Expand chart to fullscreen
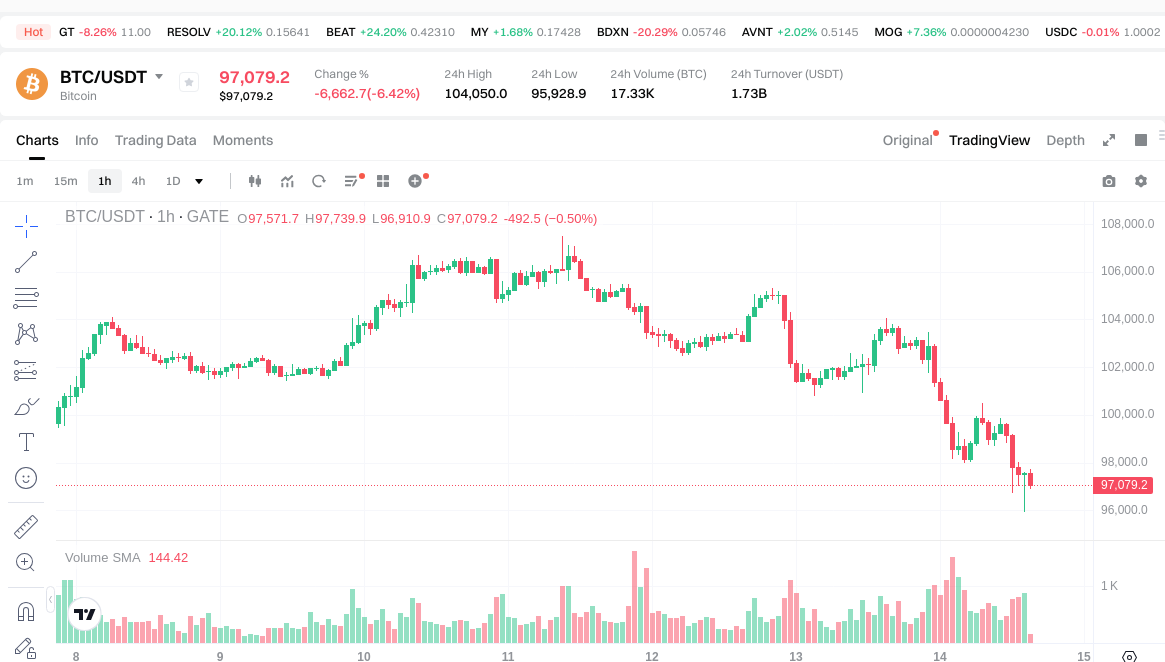 tap(1109, 140)
